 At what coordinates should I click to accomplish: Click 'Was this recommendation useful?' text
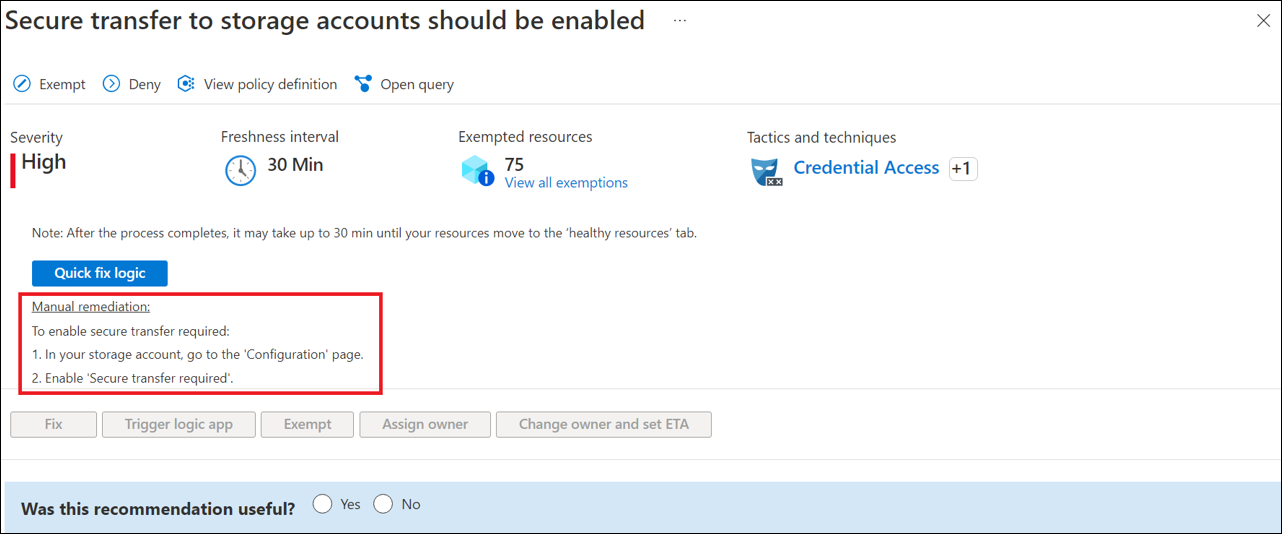point(158,509)
